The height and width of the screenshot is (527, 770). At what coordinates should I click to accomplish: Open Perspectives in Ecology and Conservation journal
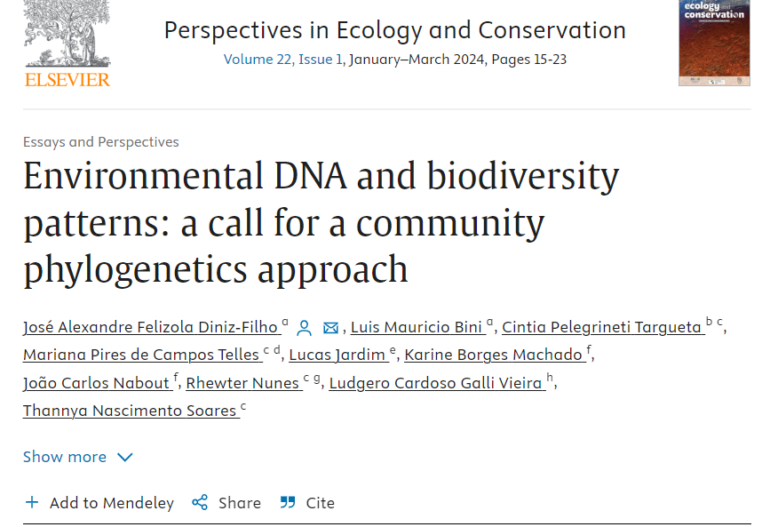pos(395,30)
